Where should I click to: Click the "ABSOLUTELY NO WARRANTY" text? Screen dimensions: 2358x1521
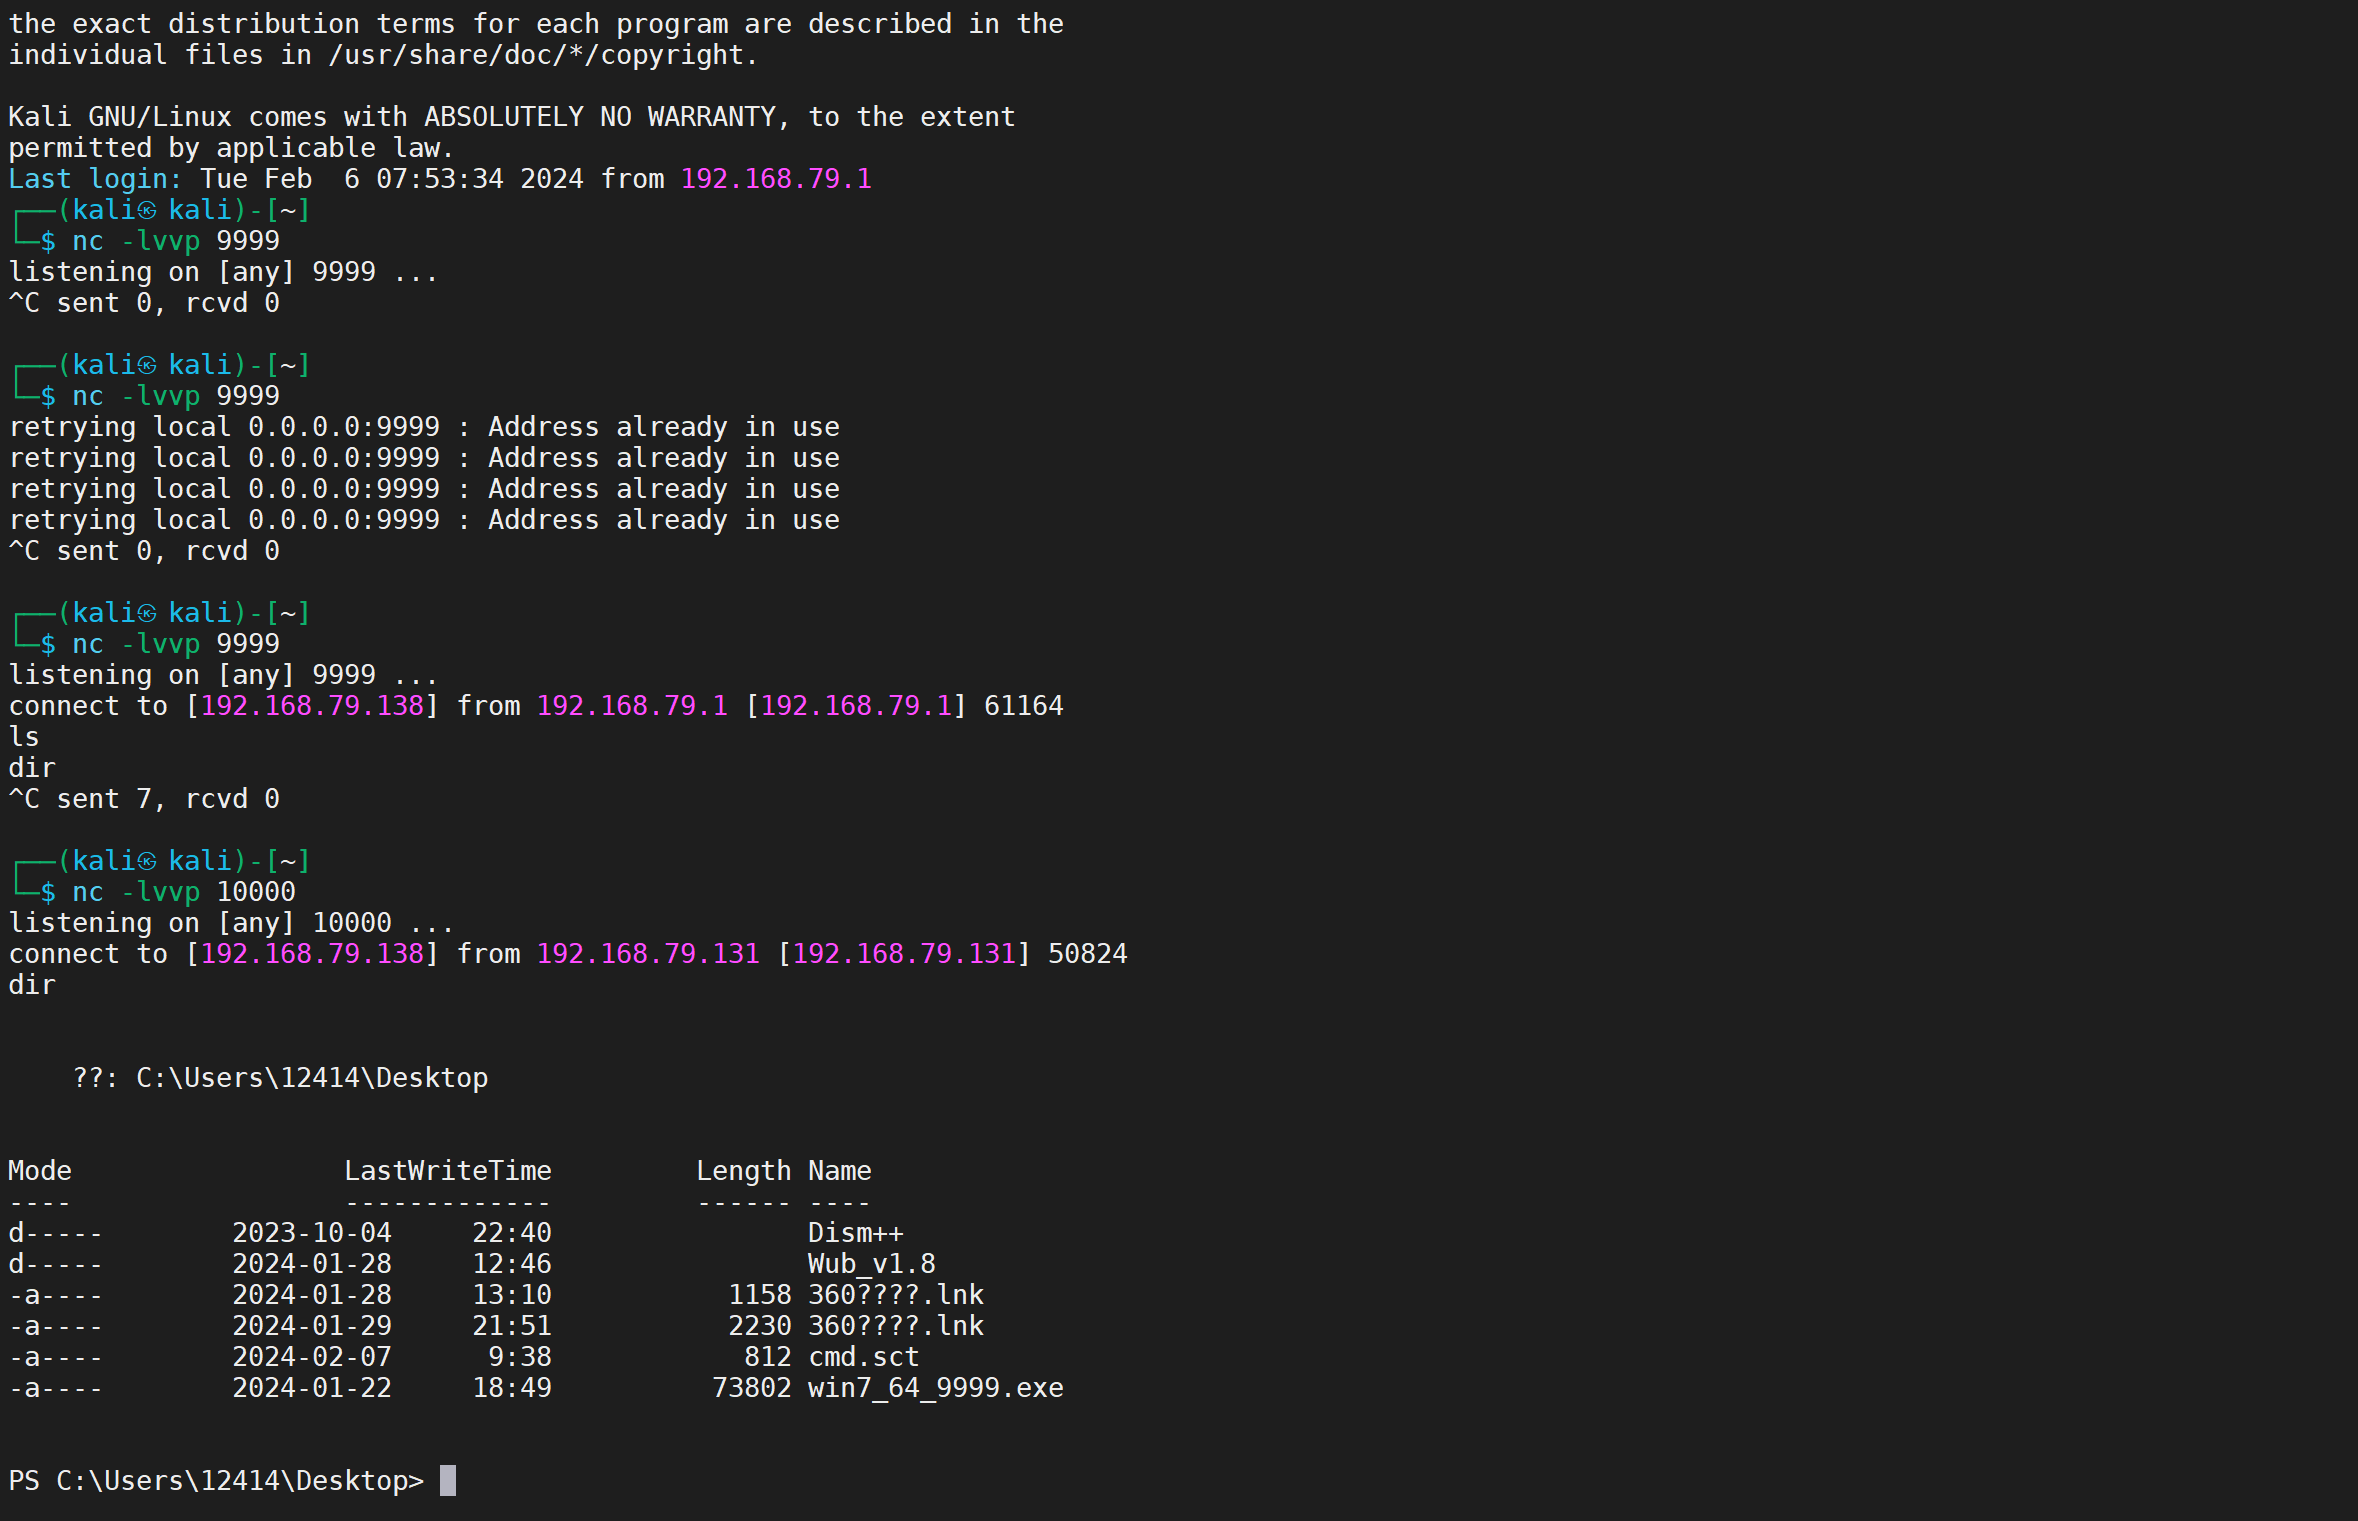click(x=599, y=117)
